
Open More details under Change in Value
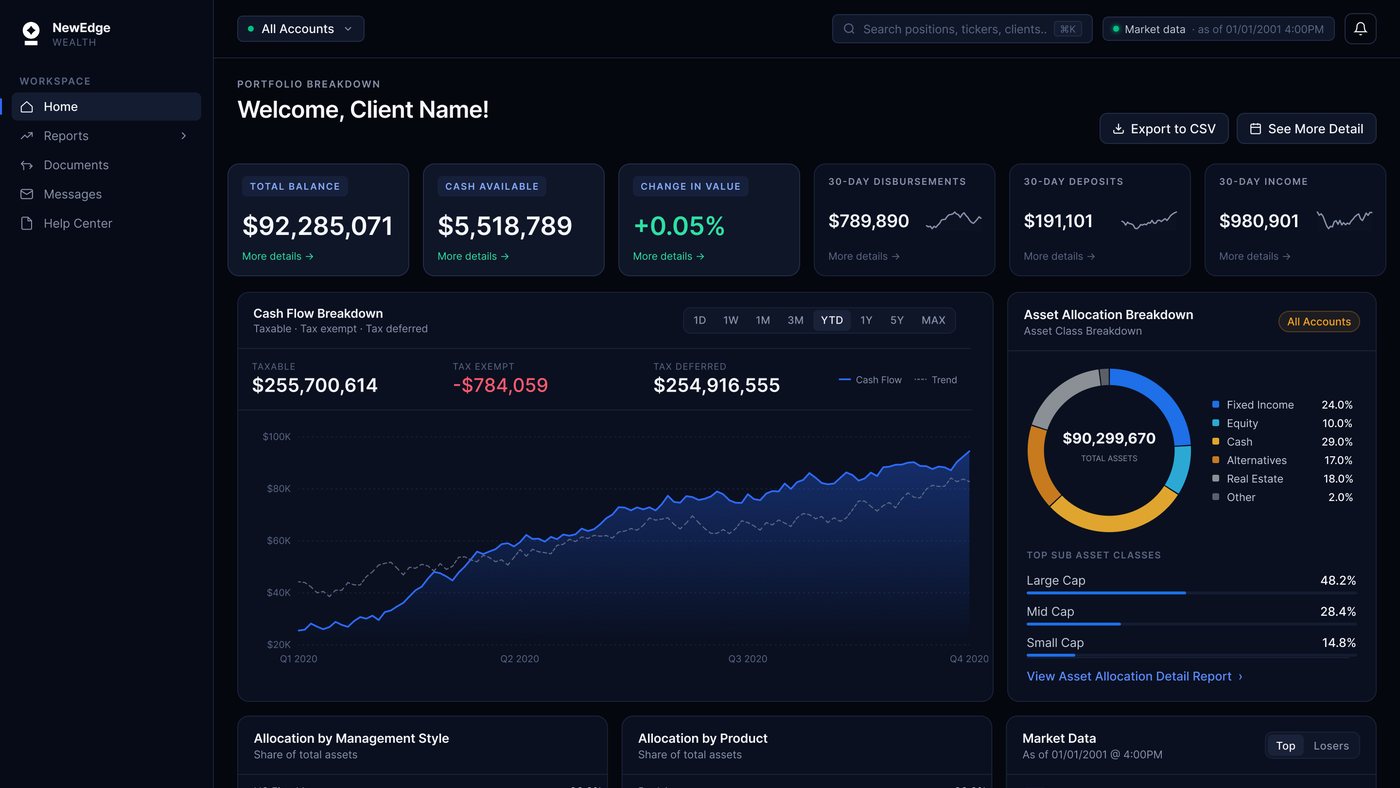(x=669, y=256)
